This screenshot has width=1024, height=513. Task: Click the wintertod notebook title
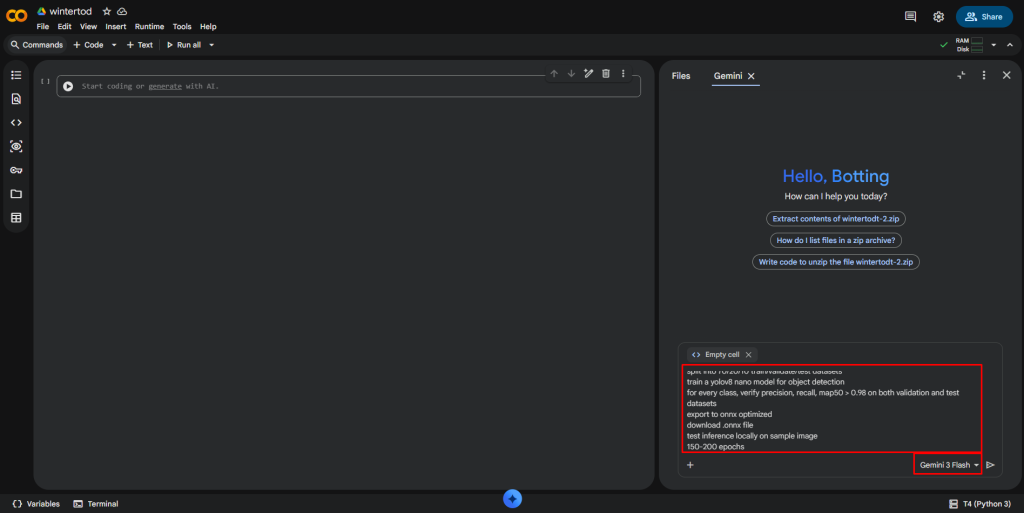(71, 11)
